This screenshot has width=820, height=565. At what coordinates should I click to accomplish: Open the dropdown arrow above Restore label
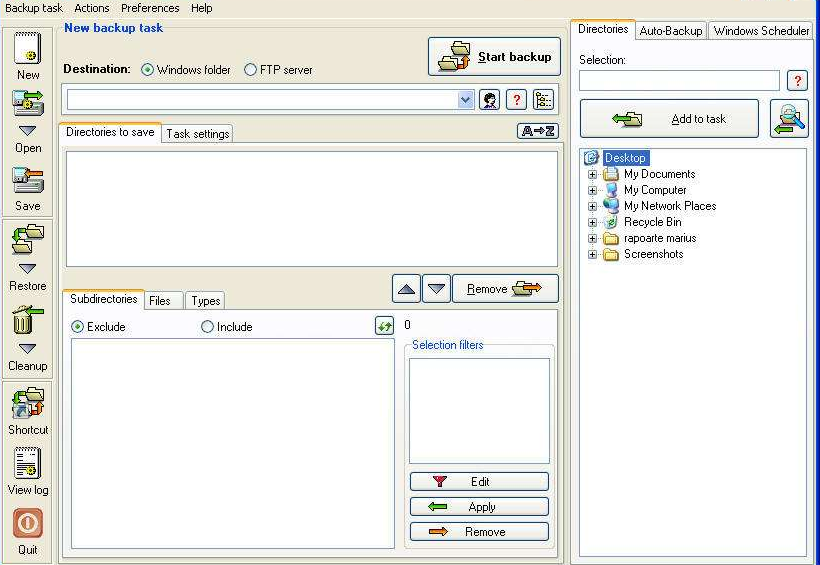pyautogui.click(x=28, y=268)
